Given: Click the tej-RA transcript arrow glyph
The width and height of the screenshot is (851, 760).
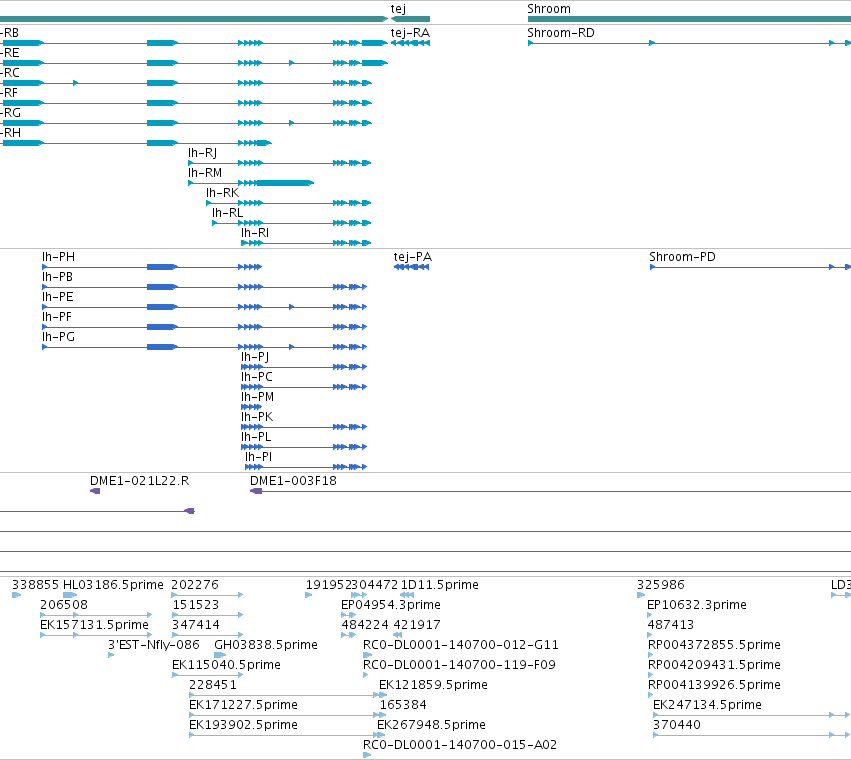Looking at the screenshot, I should pyautogui.click(x=410, y=43).
